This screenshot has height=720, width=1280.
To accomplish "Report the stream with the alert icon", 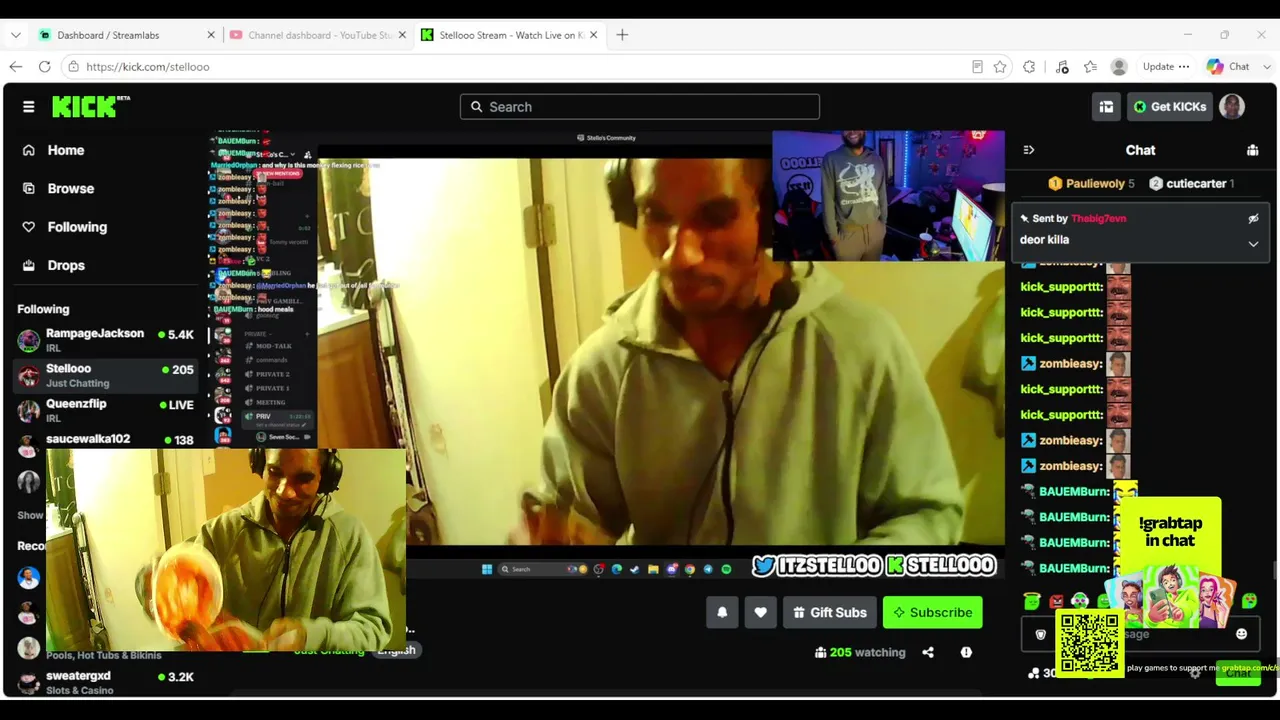I will point(966,652).
